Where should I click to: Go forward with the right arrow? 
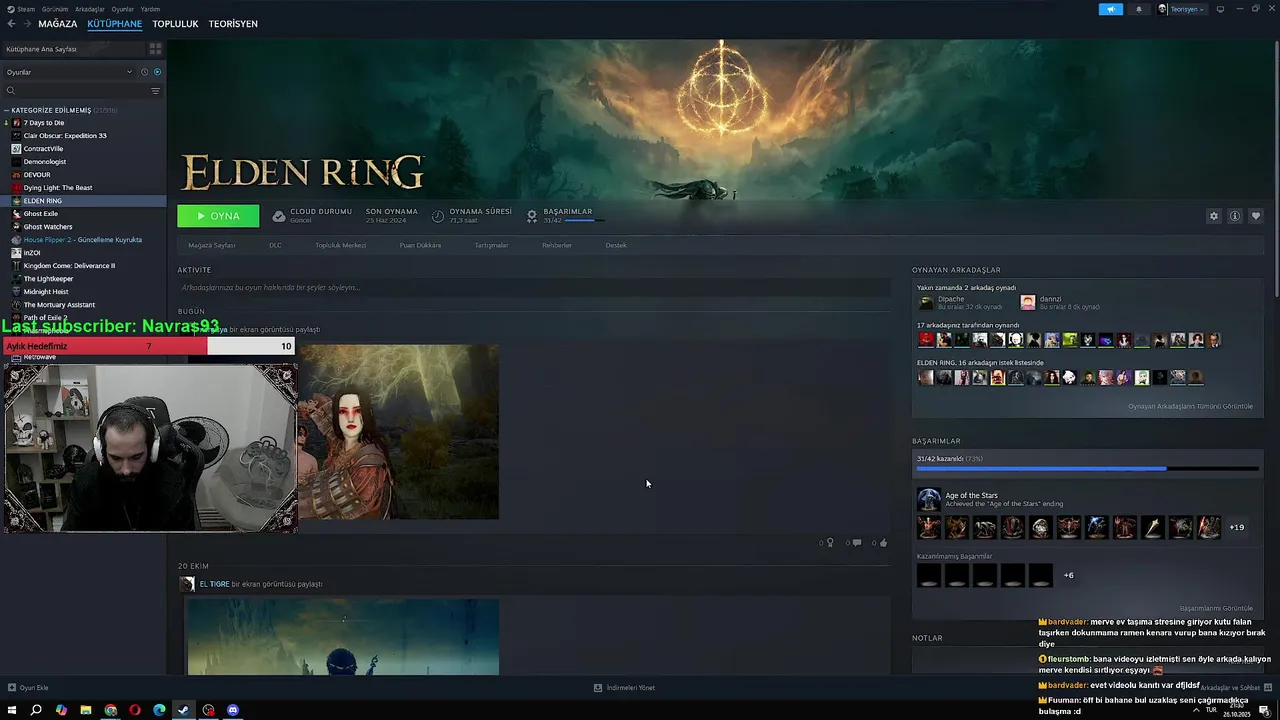coord(26,24)
